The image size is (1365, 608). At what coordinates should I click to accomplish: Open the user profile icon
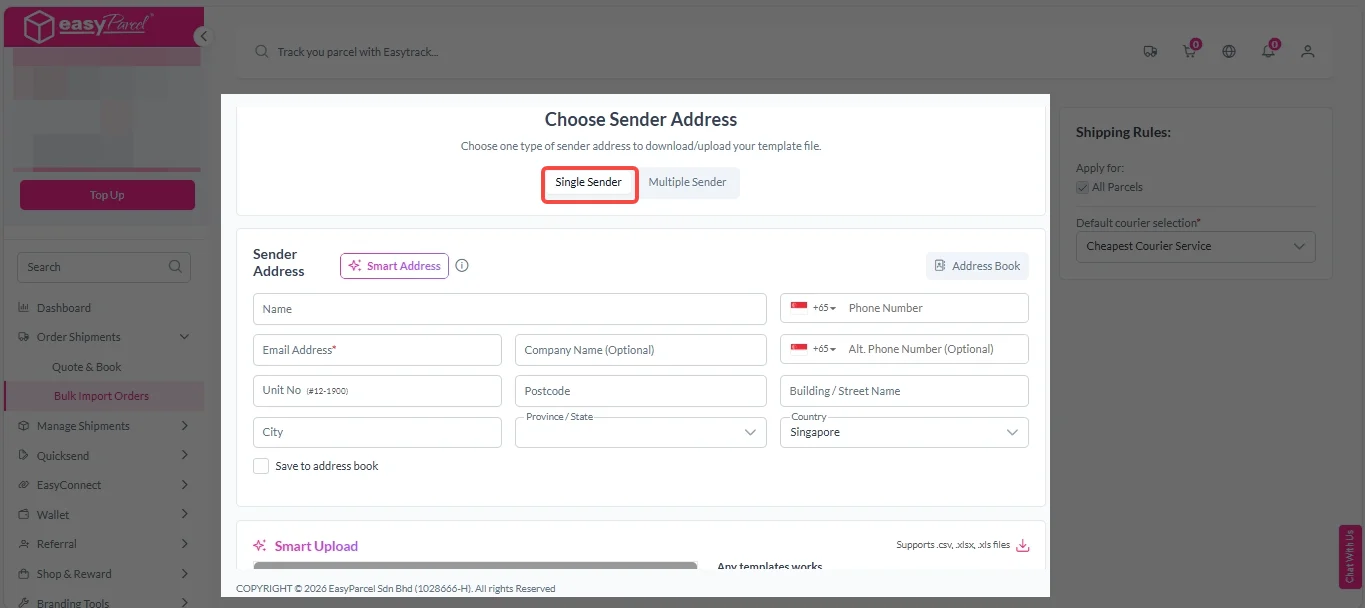coord(1307,52)
